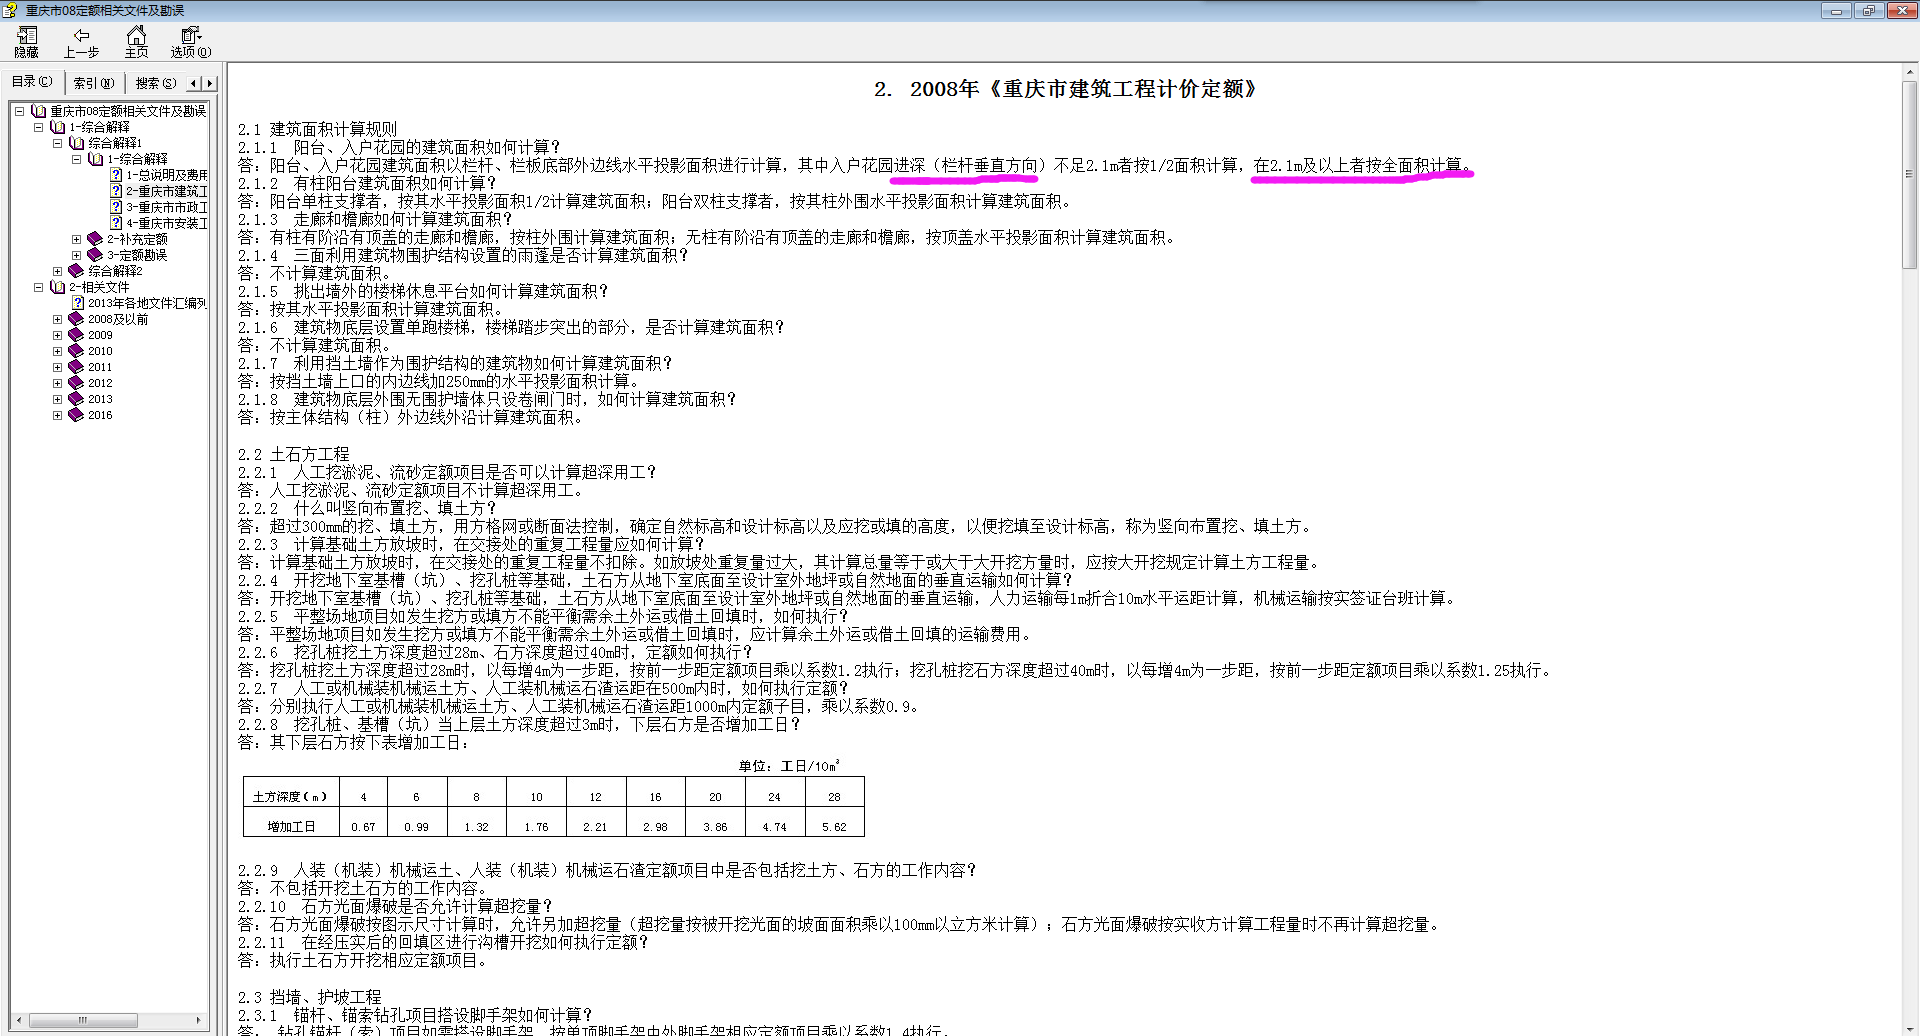
Task: Click the book icon next to 2013
Action: pyautogui.click(x=76, y=399)
